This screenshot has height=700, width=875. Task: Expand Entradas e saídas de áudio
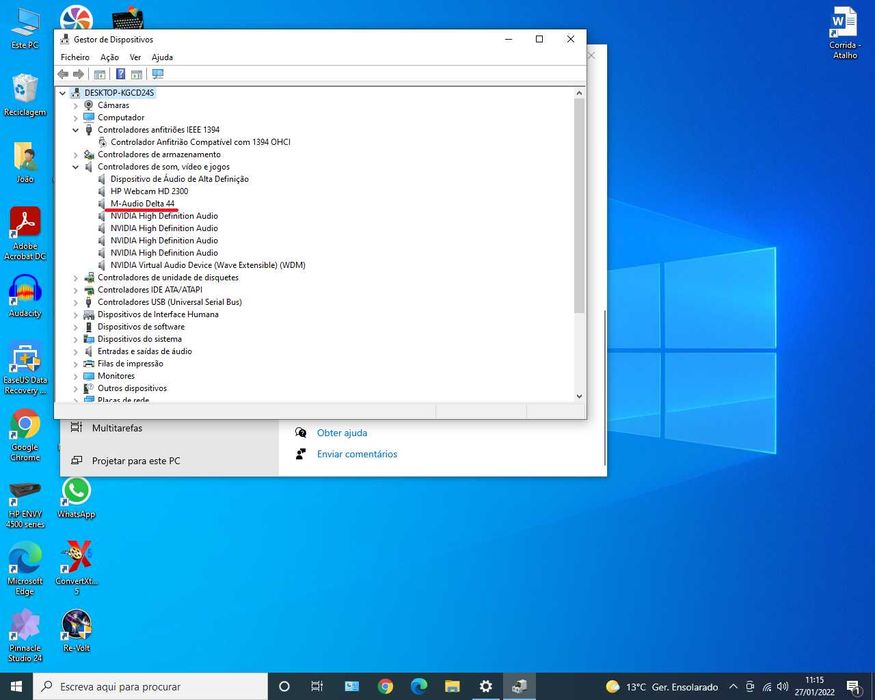(x=75, y=351)
